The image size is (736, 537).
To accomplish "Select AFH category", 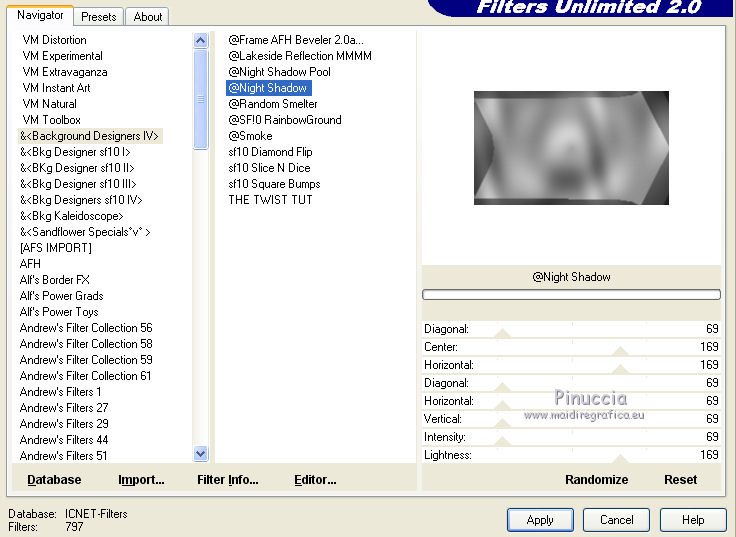I will 30,264.
